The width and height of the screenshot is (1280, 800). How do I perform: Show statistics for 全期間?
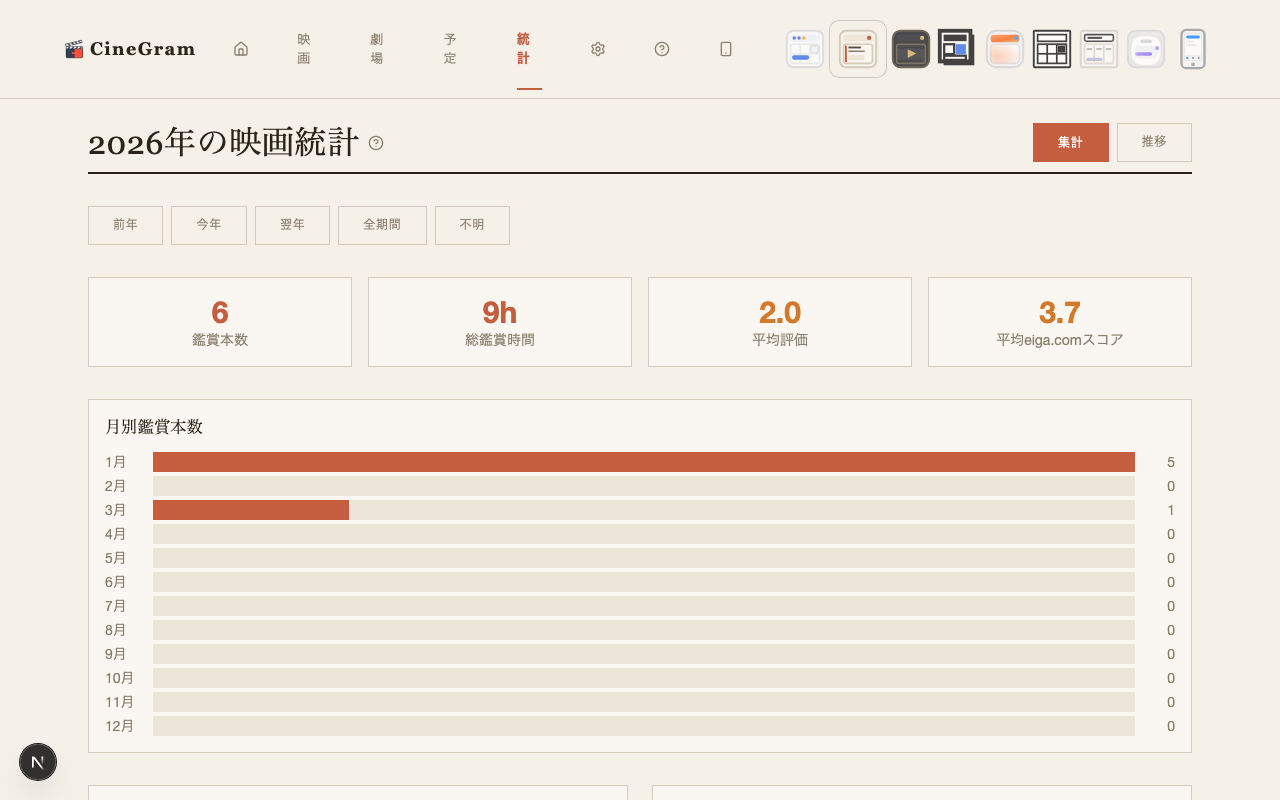pos(382,225)
